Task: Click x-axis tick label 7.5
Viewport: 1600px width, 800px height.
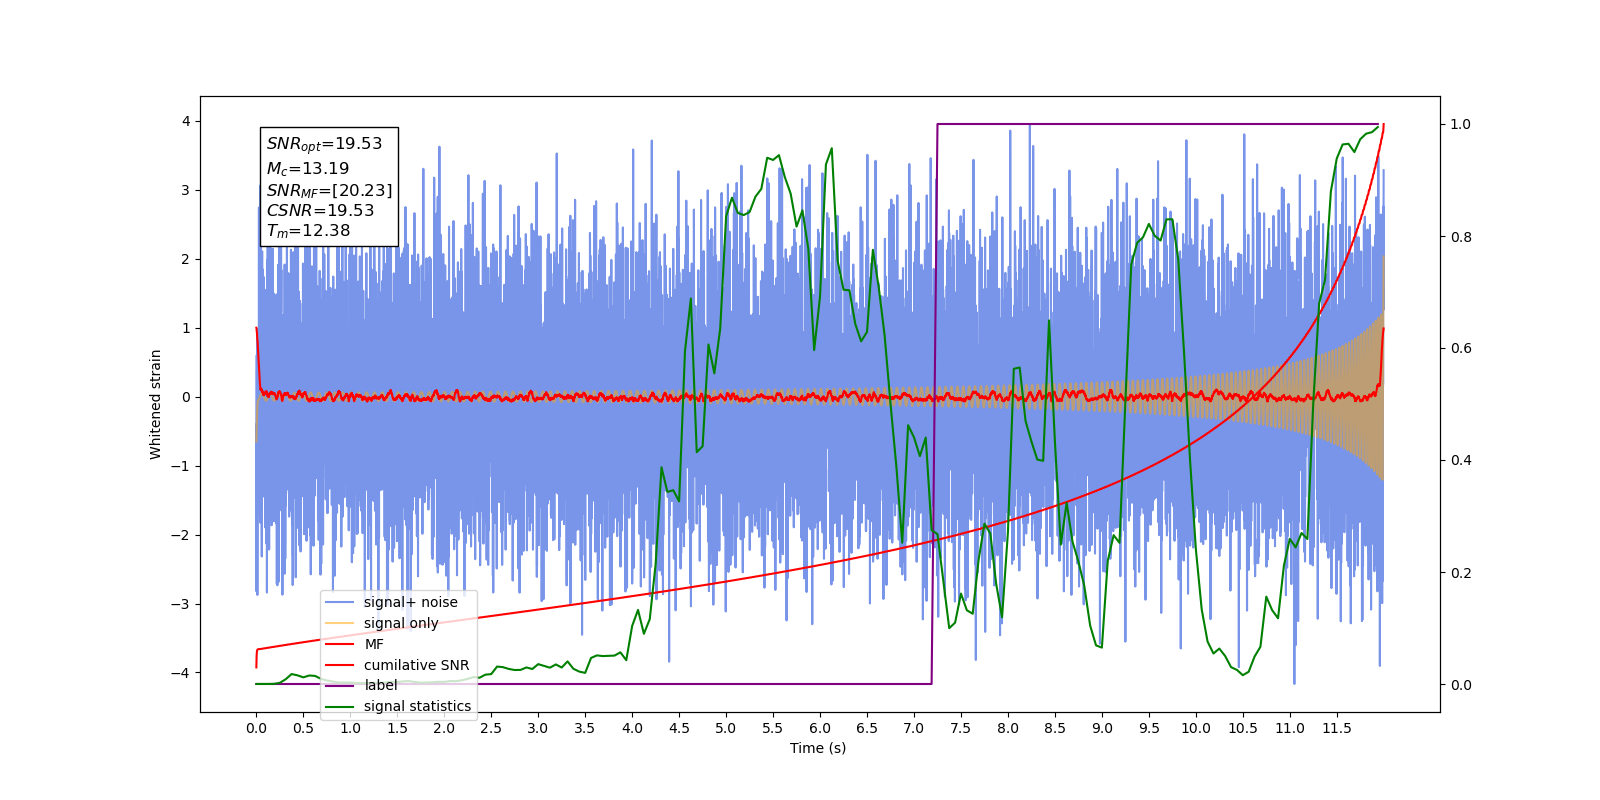Action: (x=961, y=728)
